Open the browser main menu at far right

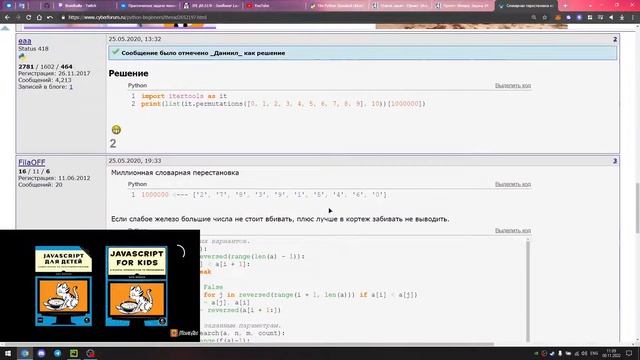[x=633, y=18]
